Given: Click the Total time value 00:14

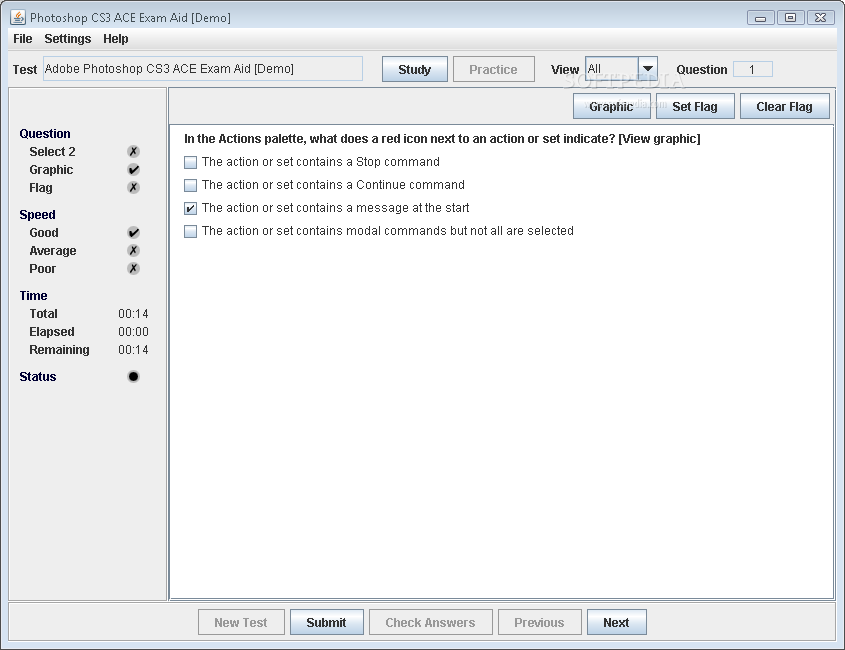Looking at the screenshot, I should [x=133, y=314].
